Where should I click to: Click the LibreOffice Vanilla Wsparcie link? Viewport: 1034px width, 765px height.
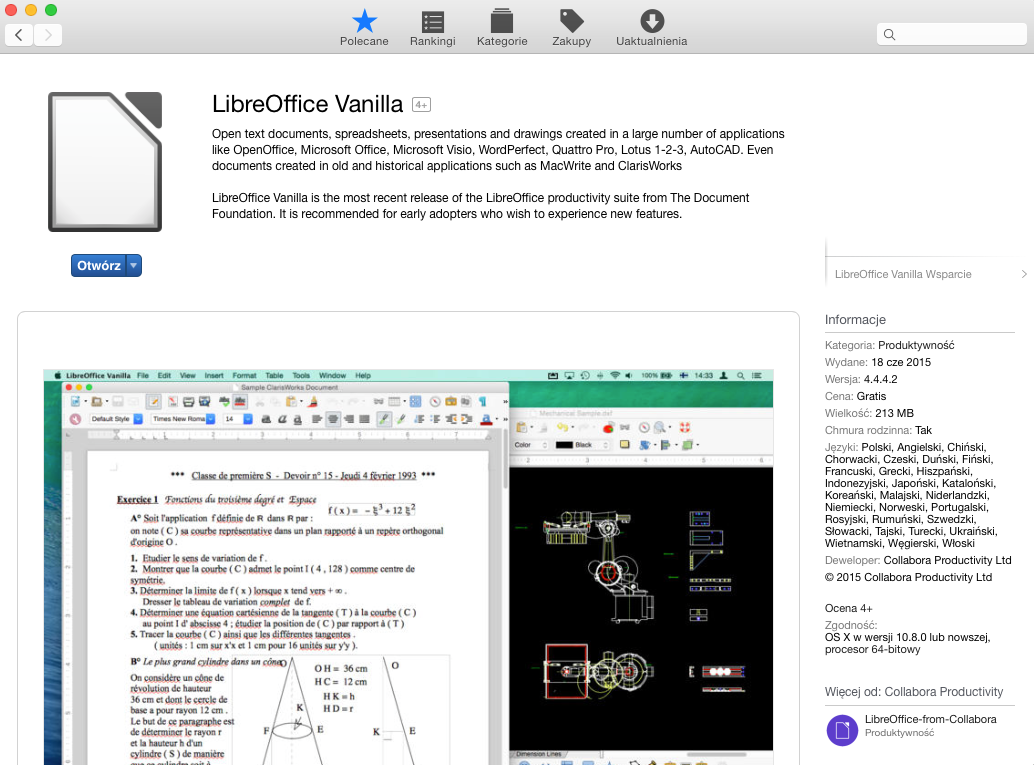click(x=903, y=274)
